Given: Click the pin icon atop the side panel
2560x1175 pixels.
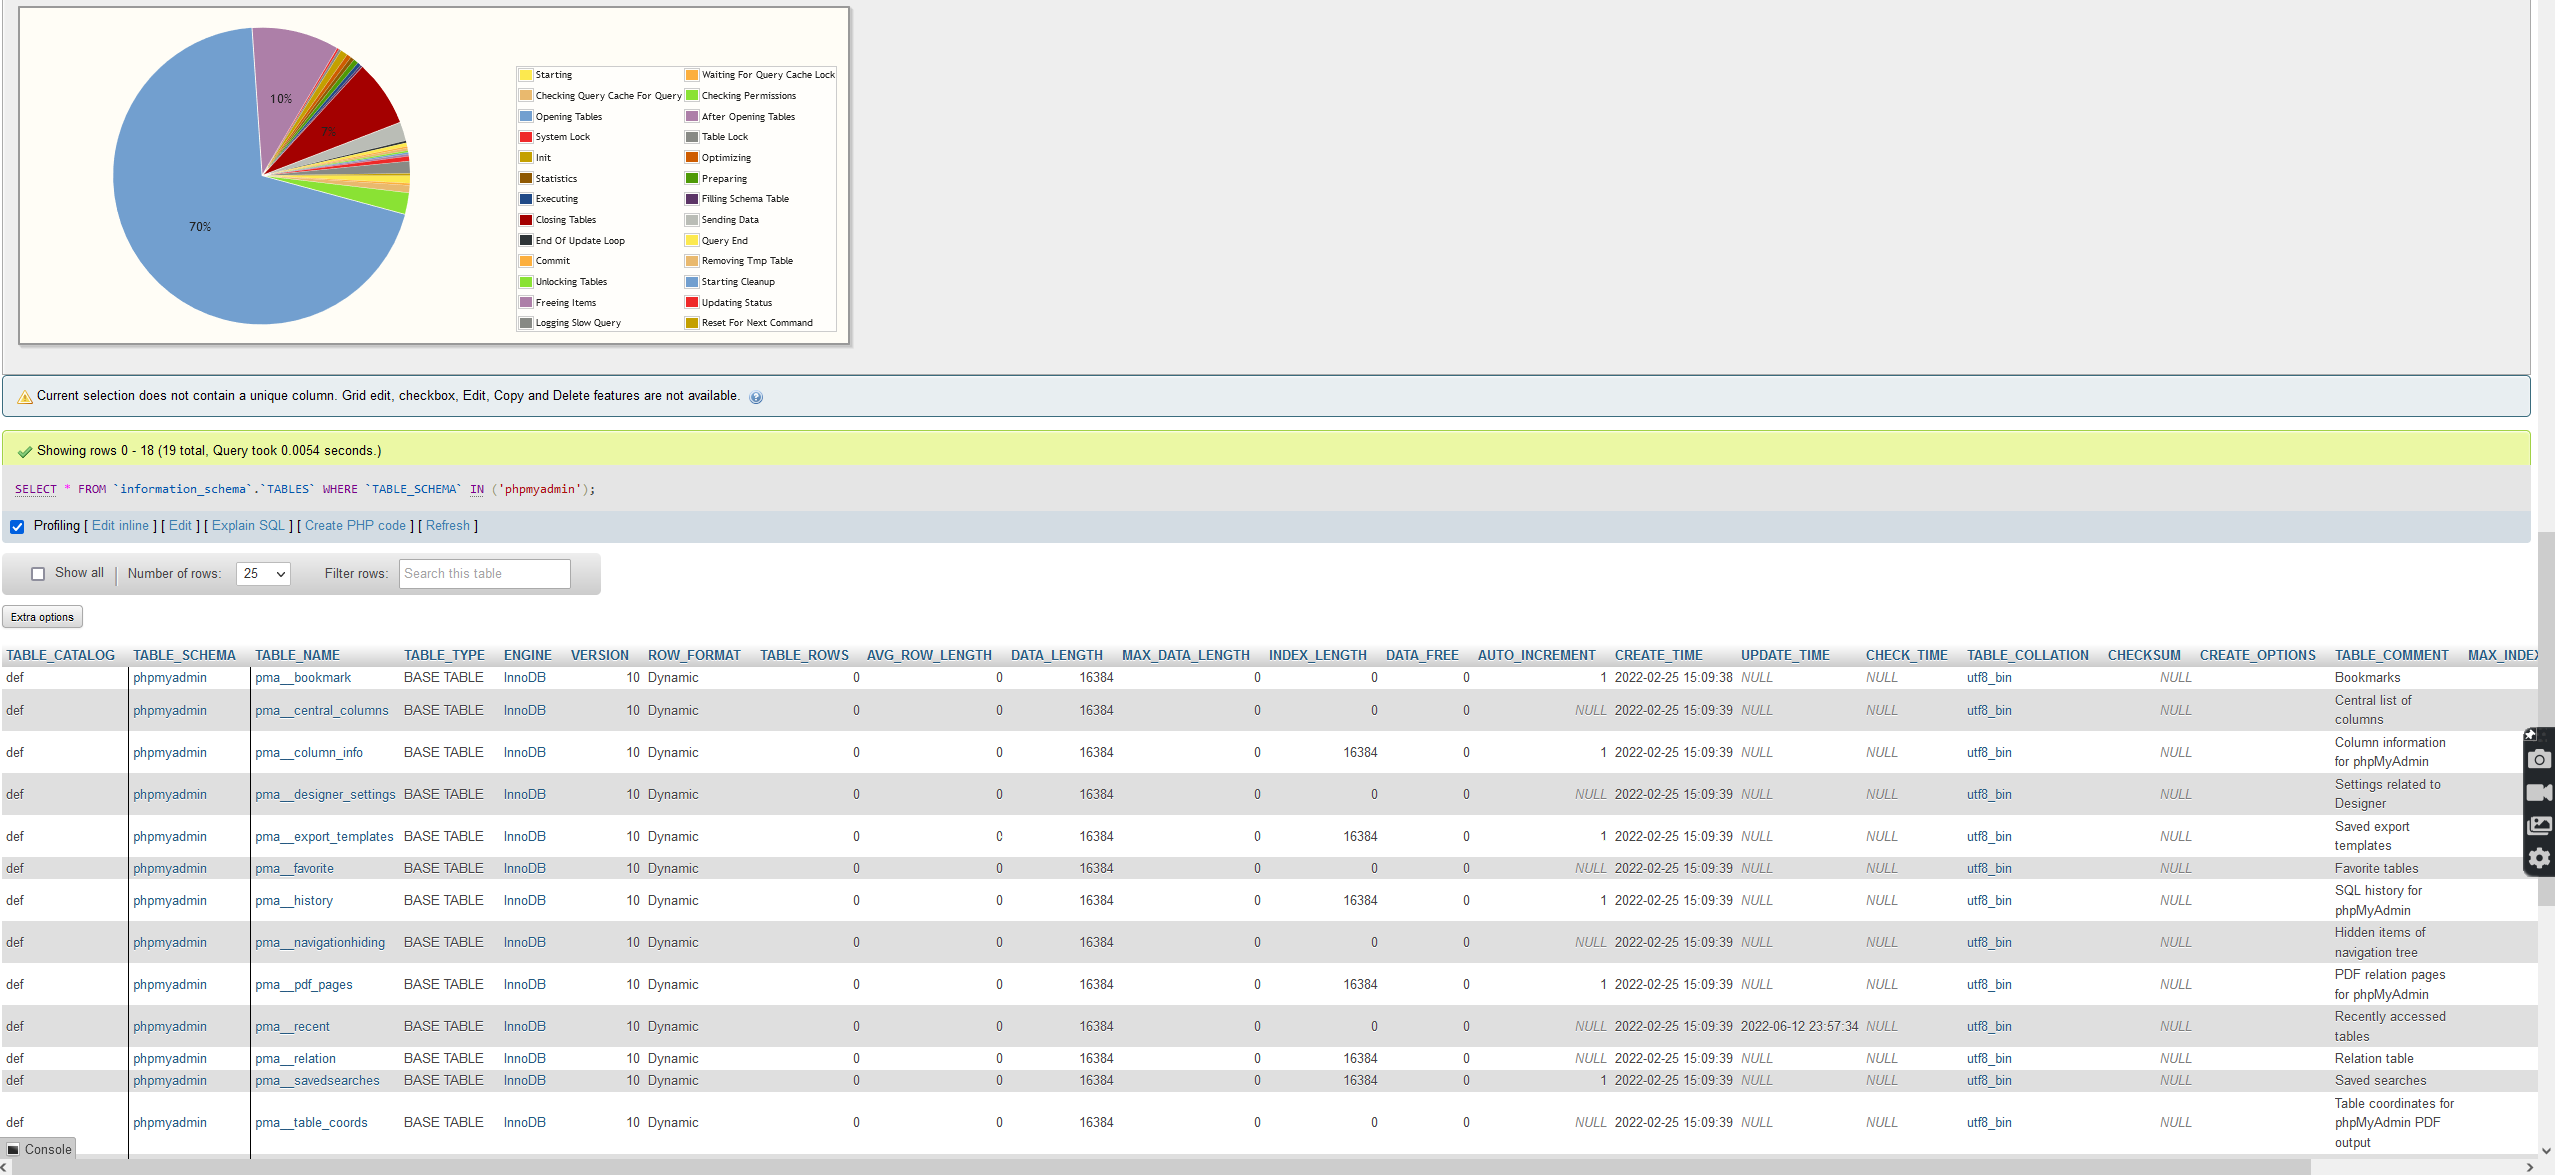Looking at the screenshot, I should 2530,735.
